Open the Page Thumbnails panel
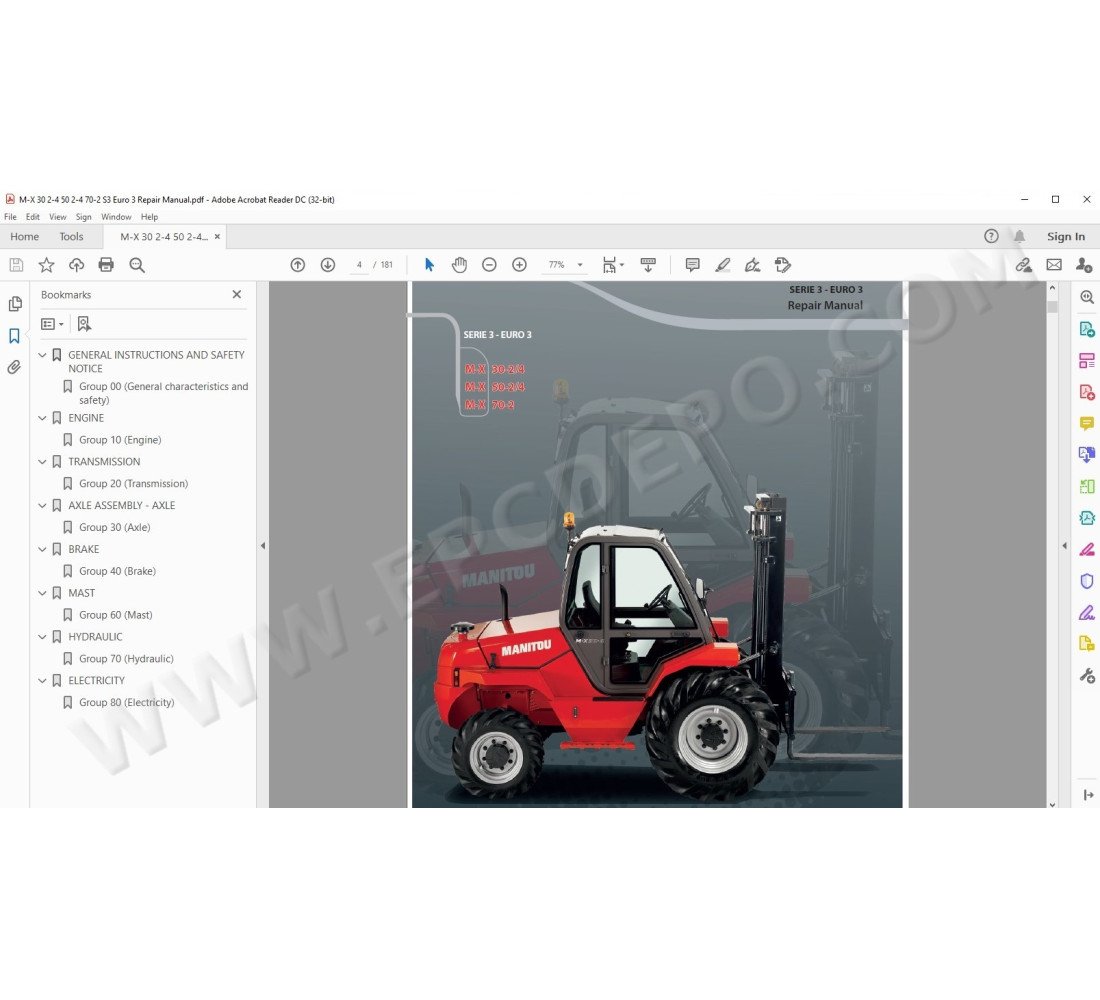1100x1000 pixels. pos(14,304)
